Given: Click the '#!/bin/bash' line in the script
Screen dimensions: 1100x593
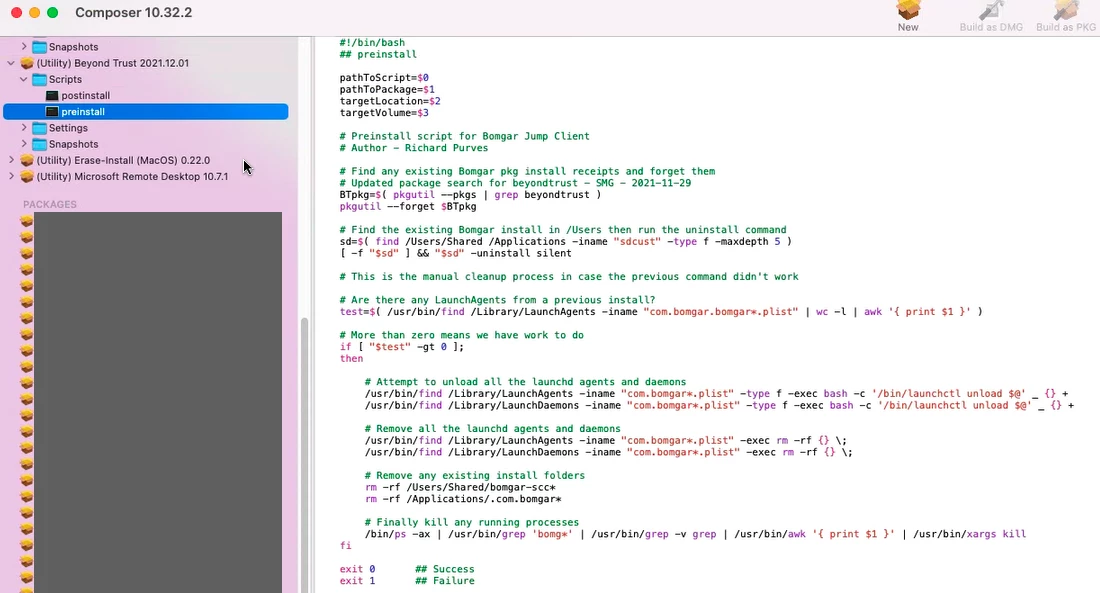Looking at the screenshot, I should pos(372,42).
